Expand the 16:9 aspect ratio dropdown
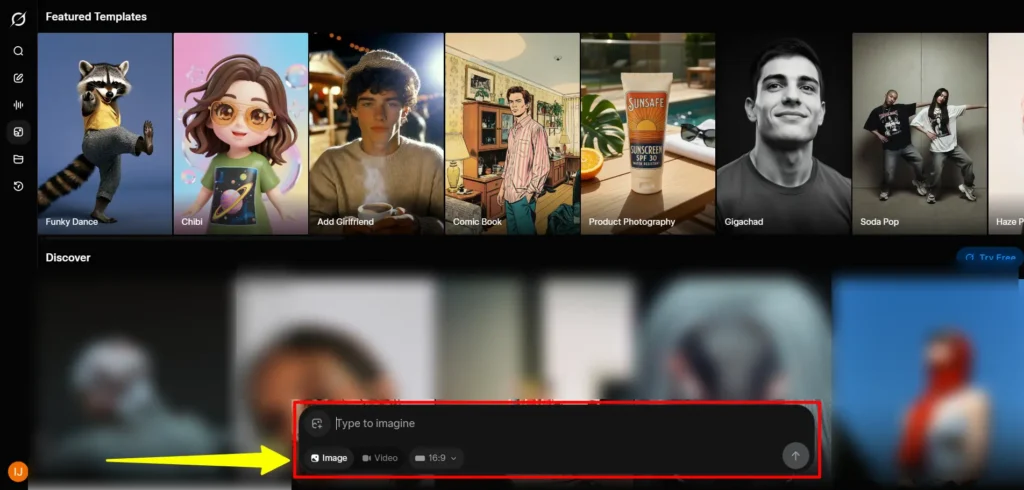Image resolution: width=1024 pixels, height=490 pixels. point(436,458)
